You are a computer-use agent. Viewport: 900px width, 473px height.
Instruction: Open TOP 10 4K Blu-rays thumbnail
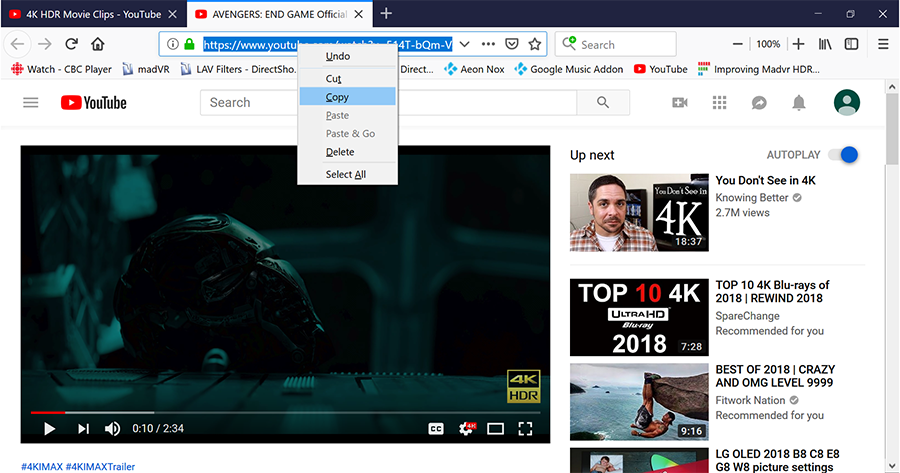pyautogui.click(x=639, y=317)
